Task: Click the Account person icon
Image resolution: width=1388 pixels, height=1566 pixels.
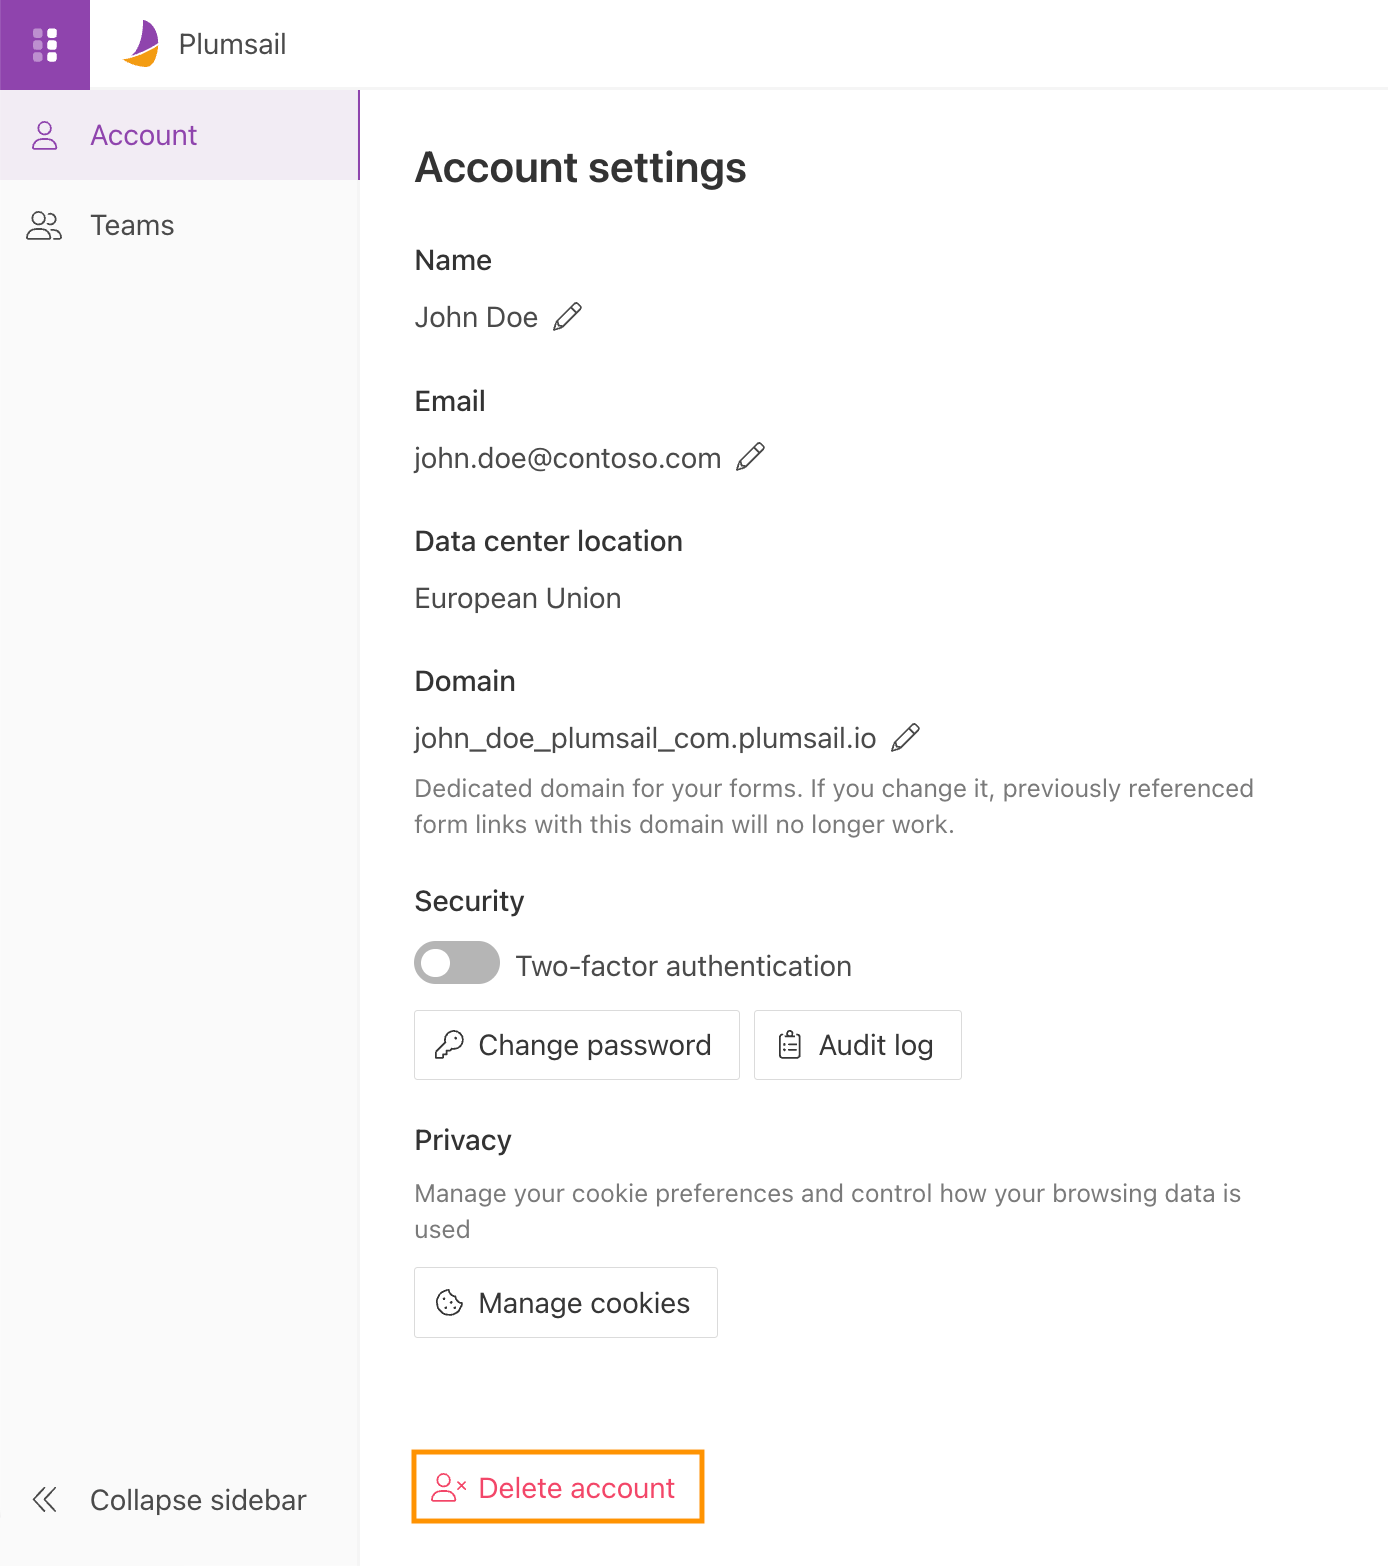Action: (x=45, y=135)
